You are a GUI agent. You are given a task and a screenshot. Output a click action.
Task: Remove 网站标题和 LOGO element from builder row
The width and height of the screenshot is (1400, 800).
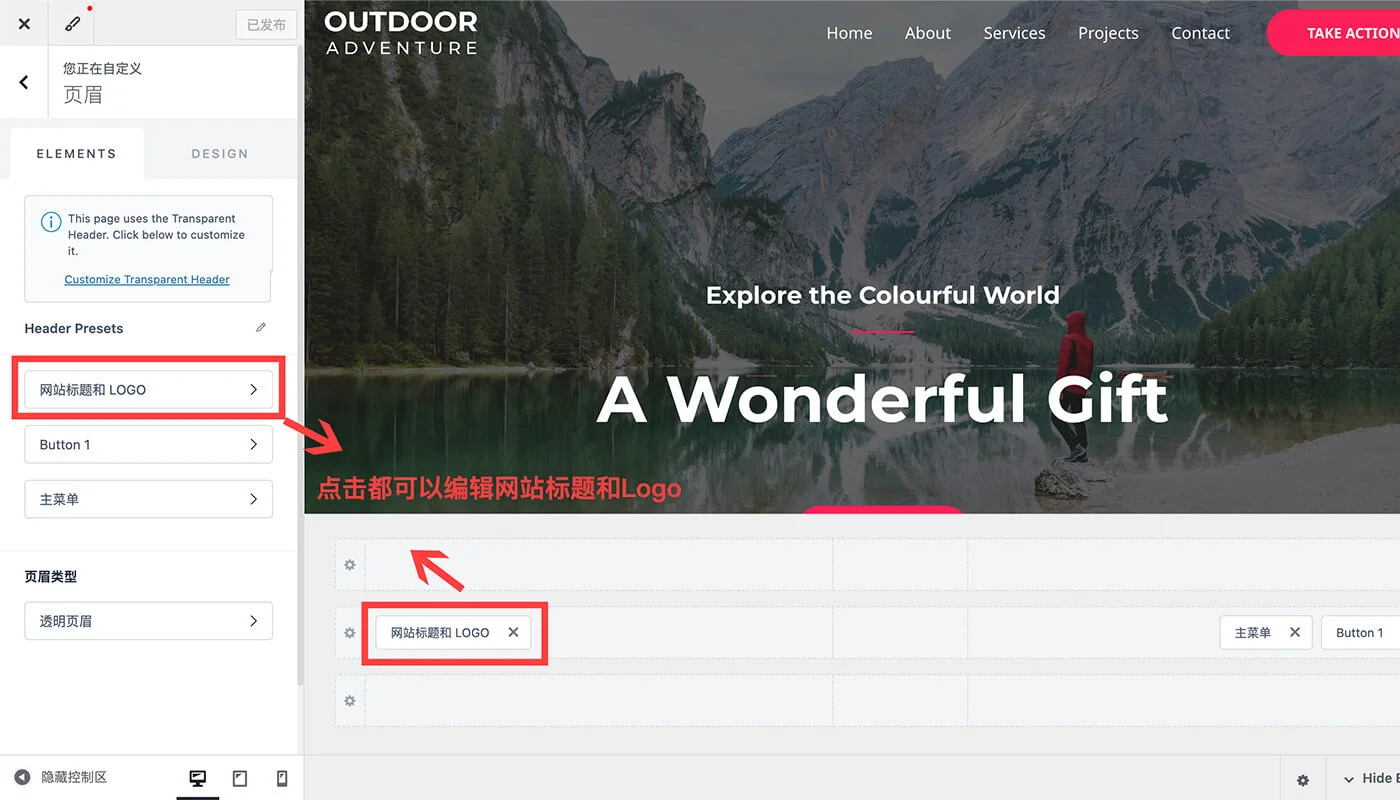(x=513, y=632)
